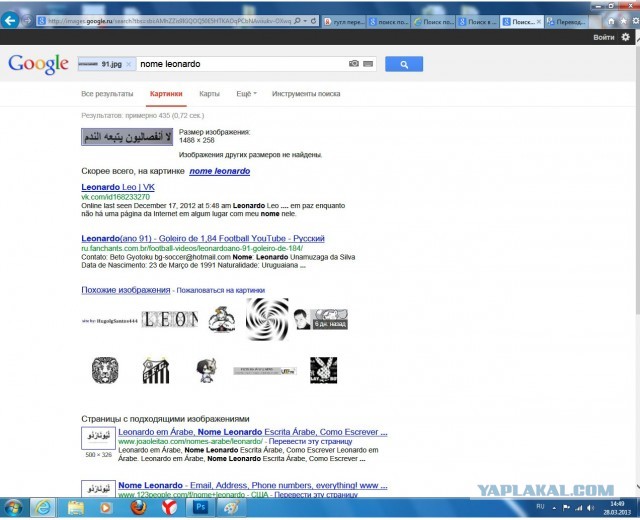Click the volume speaker tray icon
This screenshot has height=520, width=640.
point(590,508)
